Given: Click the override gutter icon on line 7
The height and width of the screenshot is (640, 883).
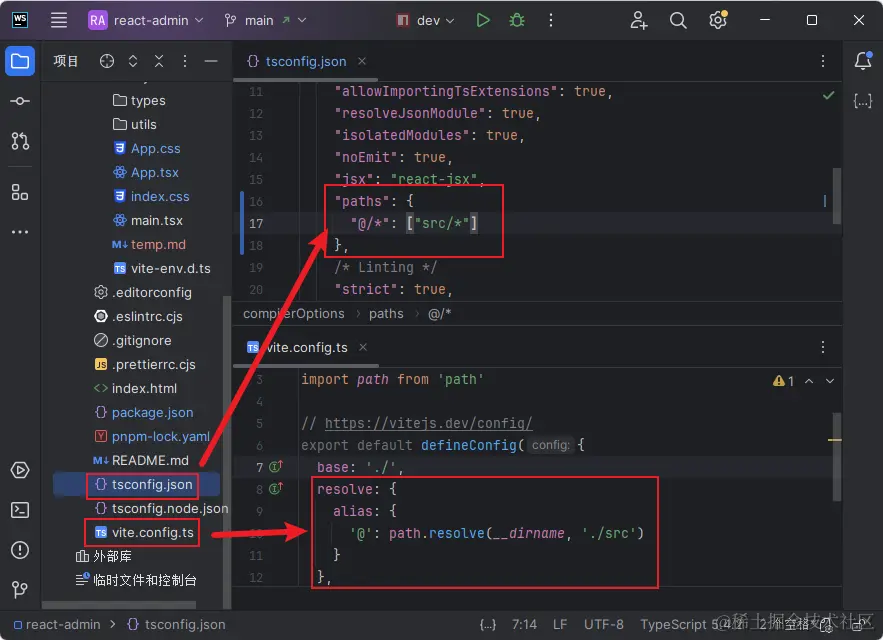Looking at the screenshot, I should click(276, 466).
